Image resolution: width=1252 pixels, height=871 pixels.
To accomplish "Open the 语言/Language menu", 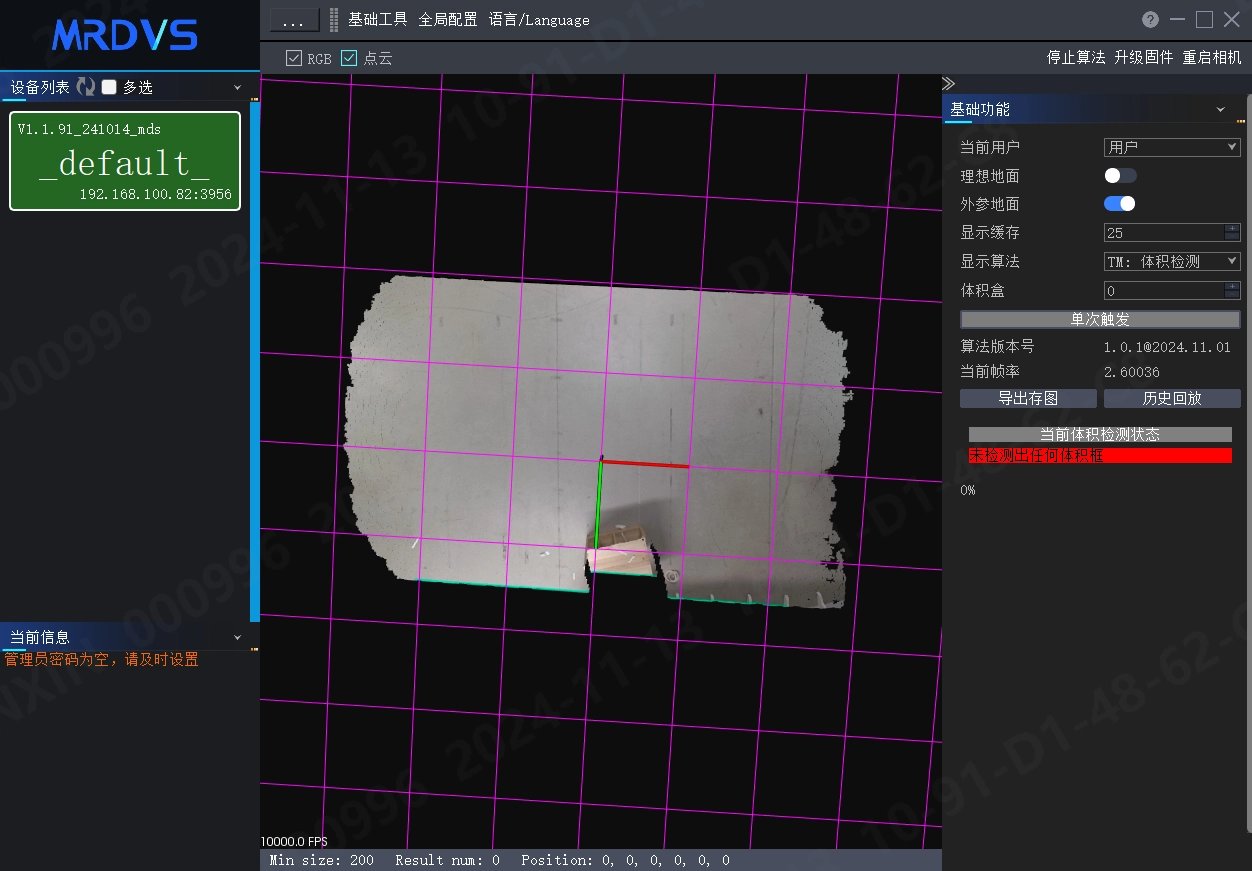I will click(x=539, y=20).
